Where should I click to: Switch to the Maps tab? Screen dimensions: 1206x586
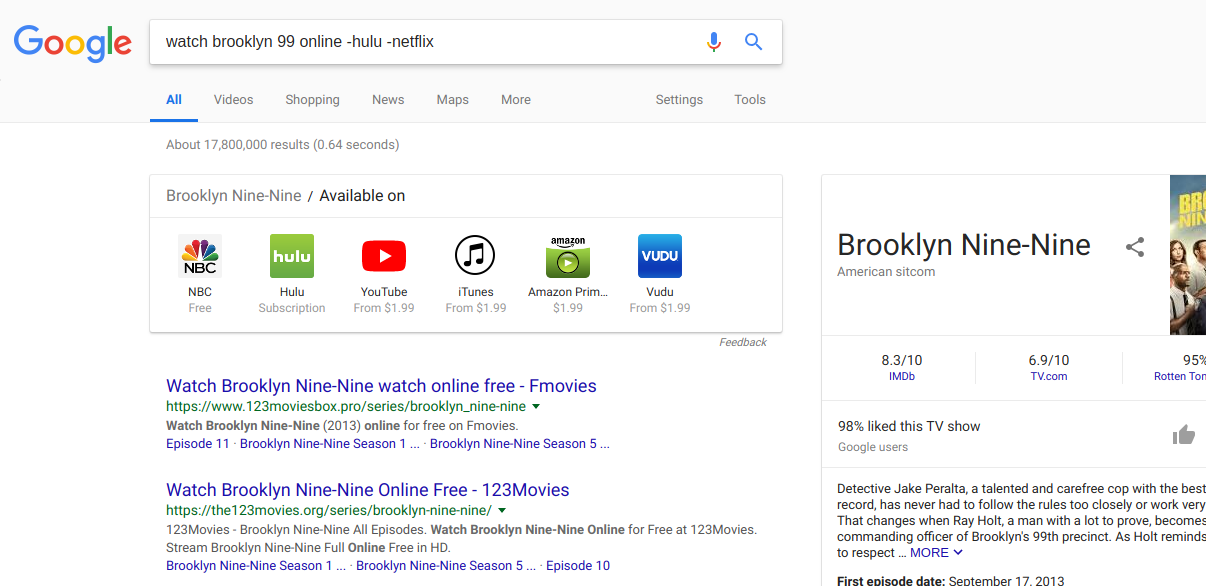[x=452, y=100]
